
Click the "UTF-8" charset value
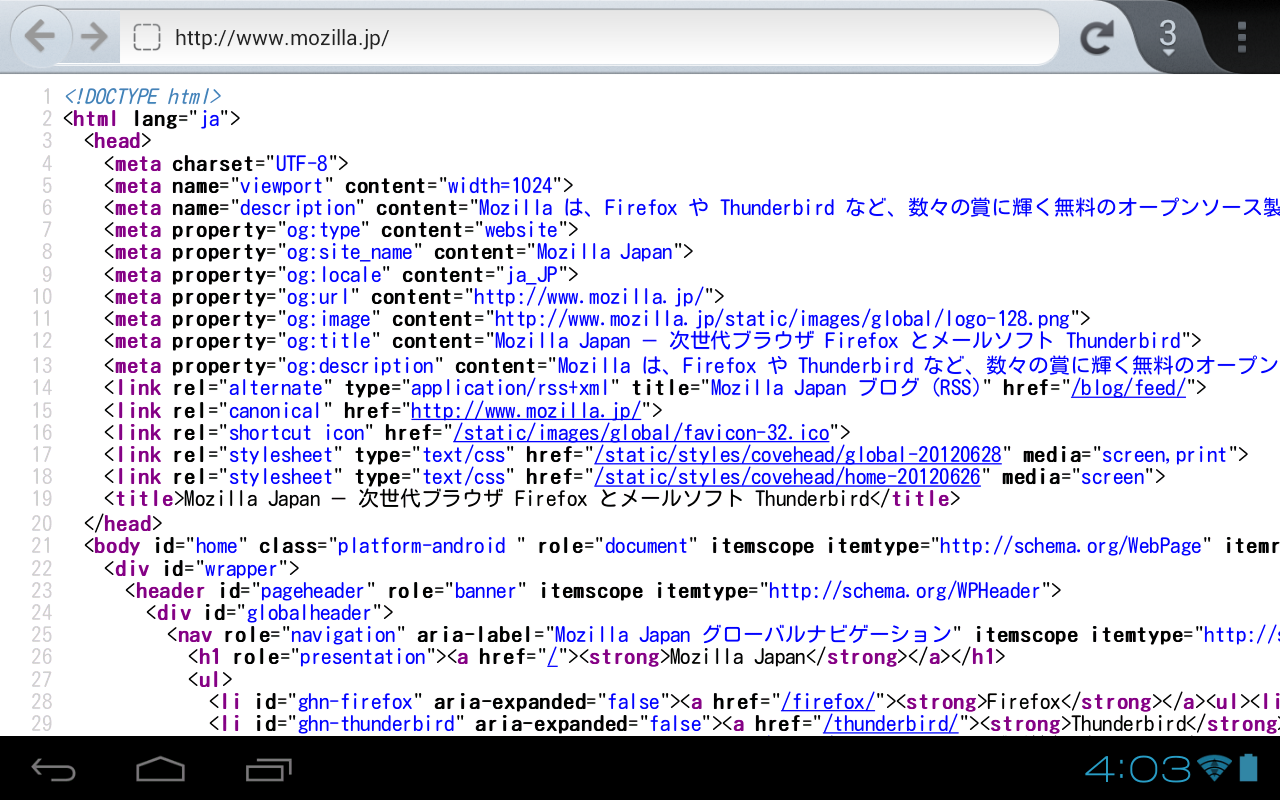tap(301, 163)
